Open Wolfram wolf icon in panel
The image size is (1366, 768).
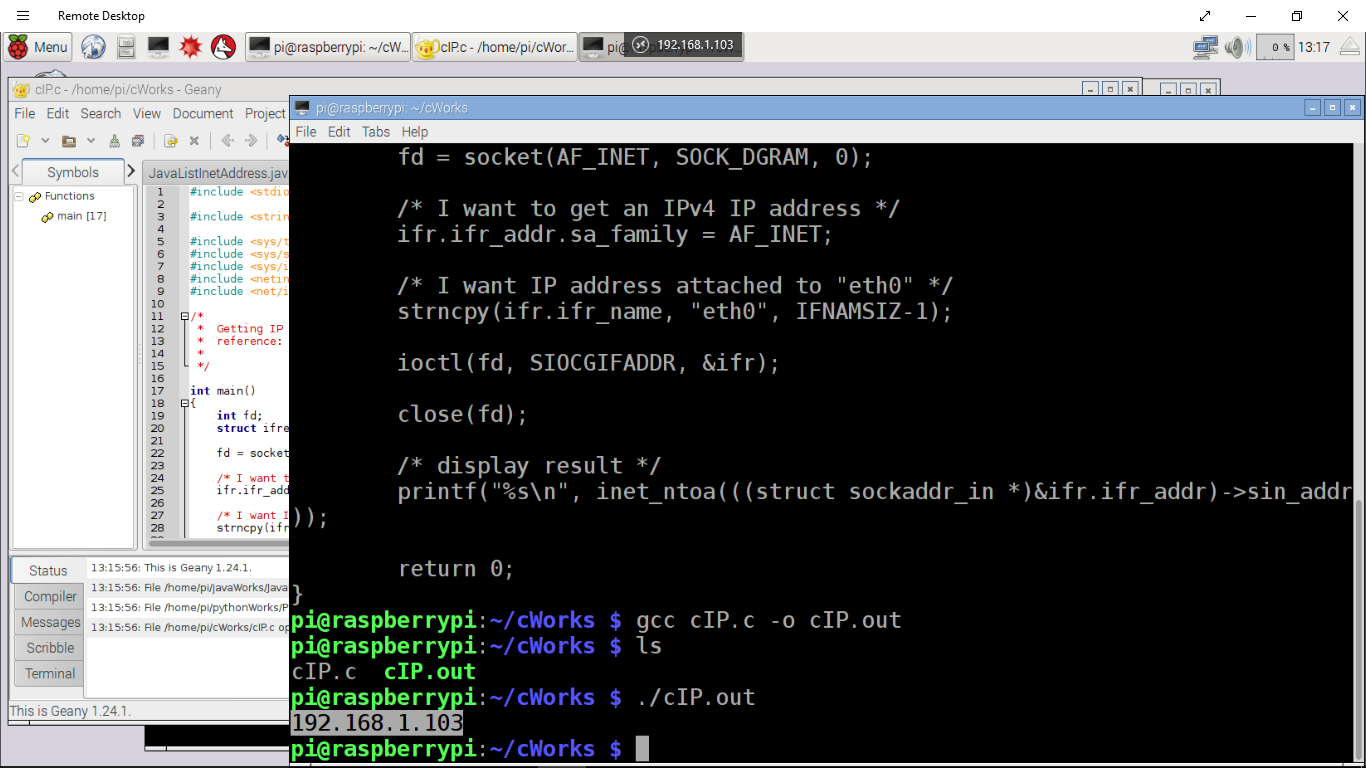coord(223,47)
